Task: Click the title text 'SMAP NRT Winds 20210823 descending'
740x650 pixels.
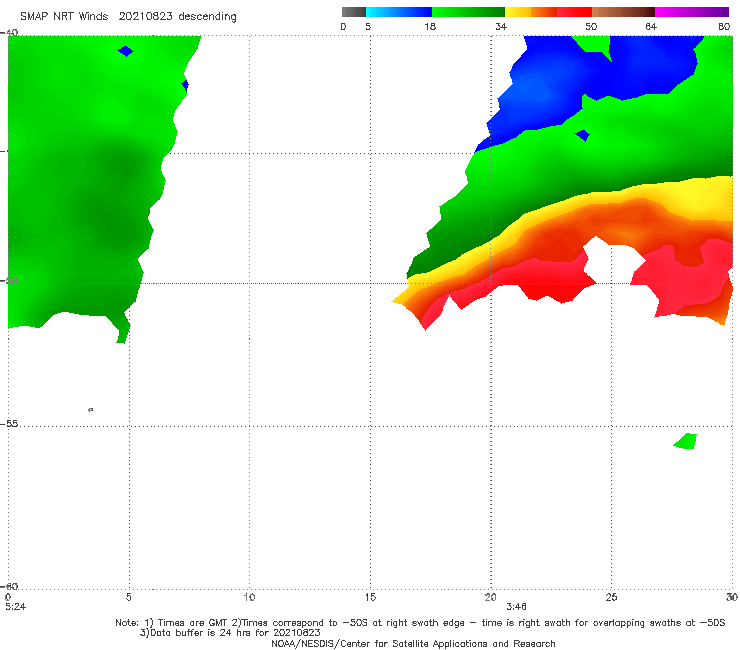Action: pyautogui.click(x=128, y=16)
